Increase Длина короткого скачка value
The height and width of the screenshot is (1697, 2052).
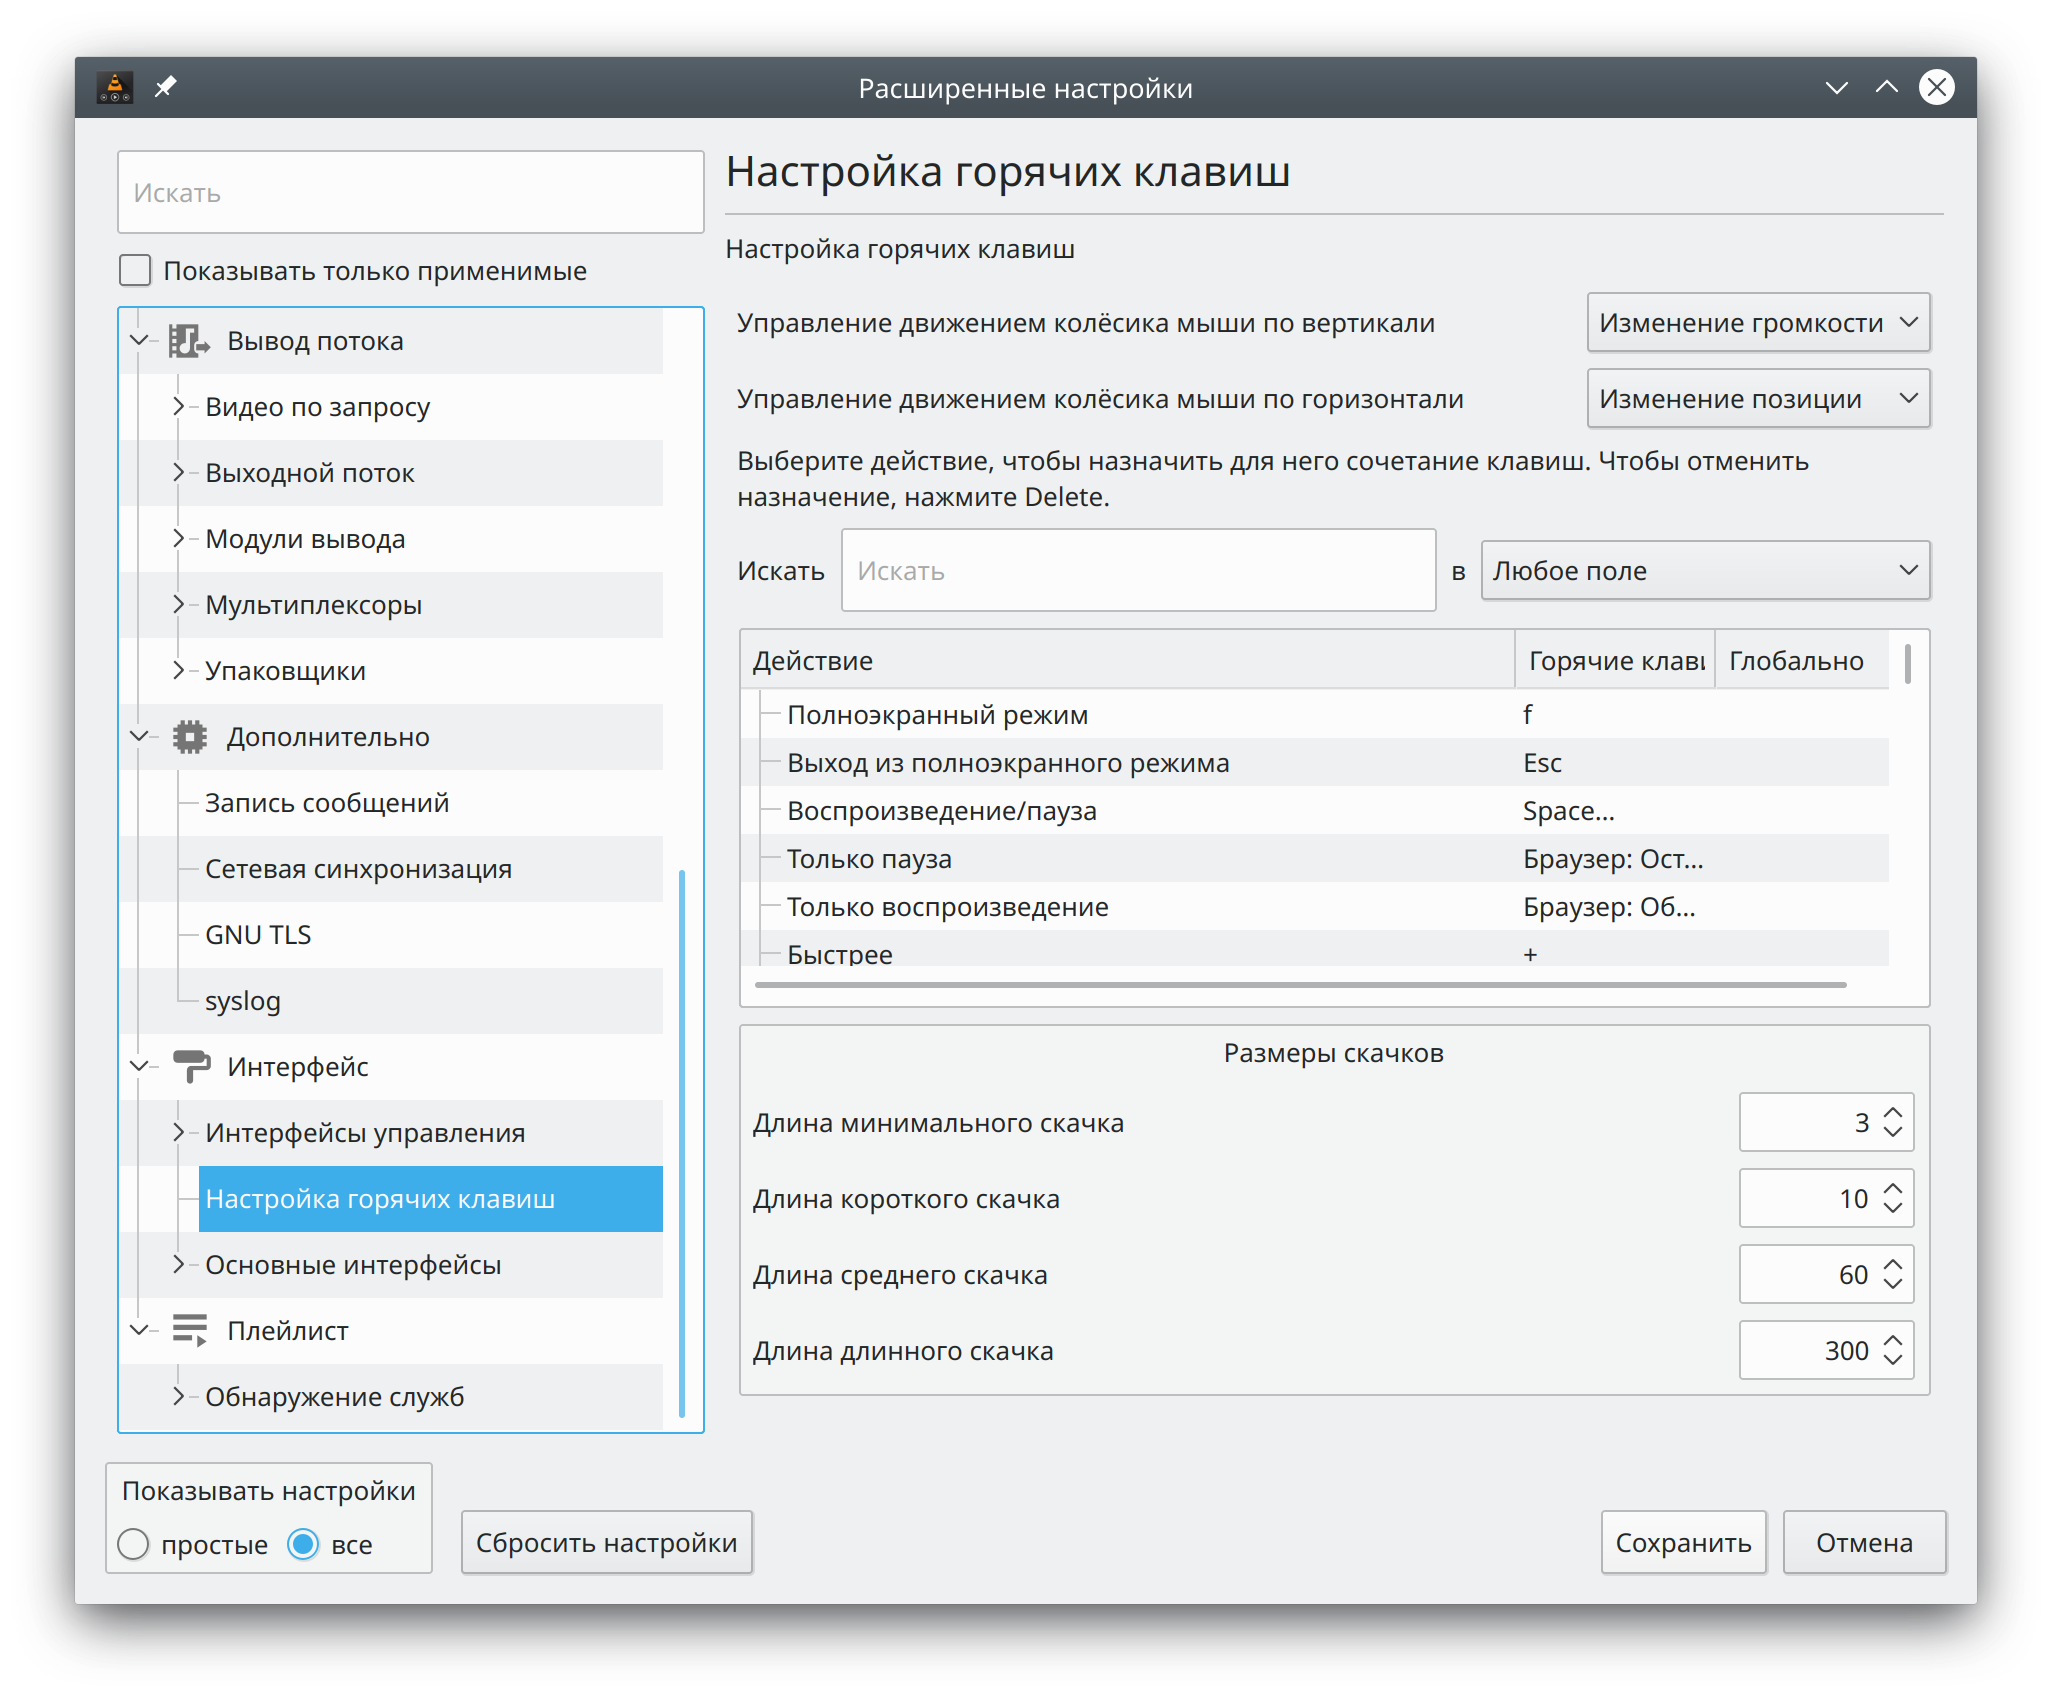1893,1187
